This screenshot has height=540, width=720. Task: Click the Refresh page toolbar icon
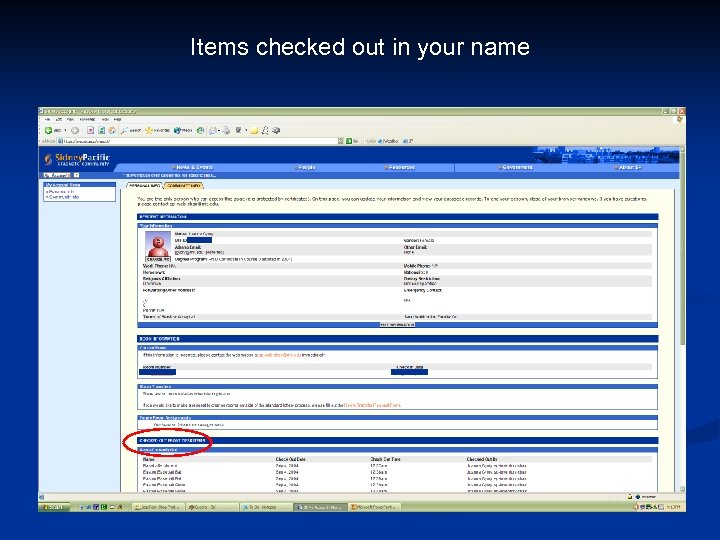(101, 130)
